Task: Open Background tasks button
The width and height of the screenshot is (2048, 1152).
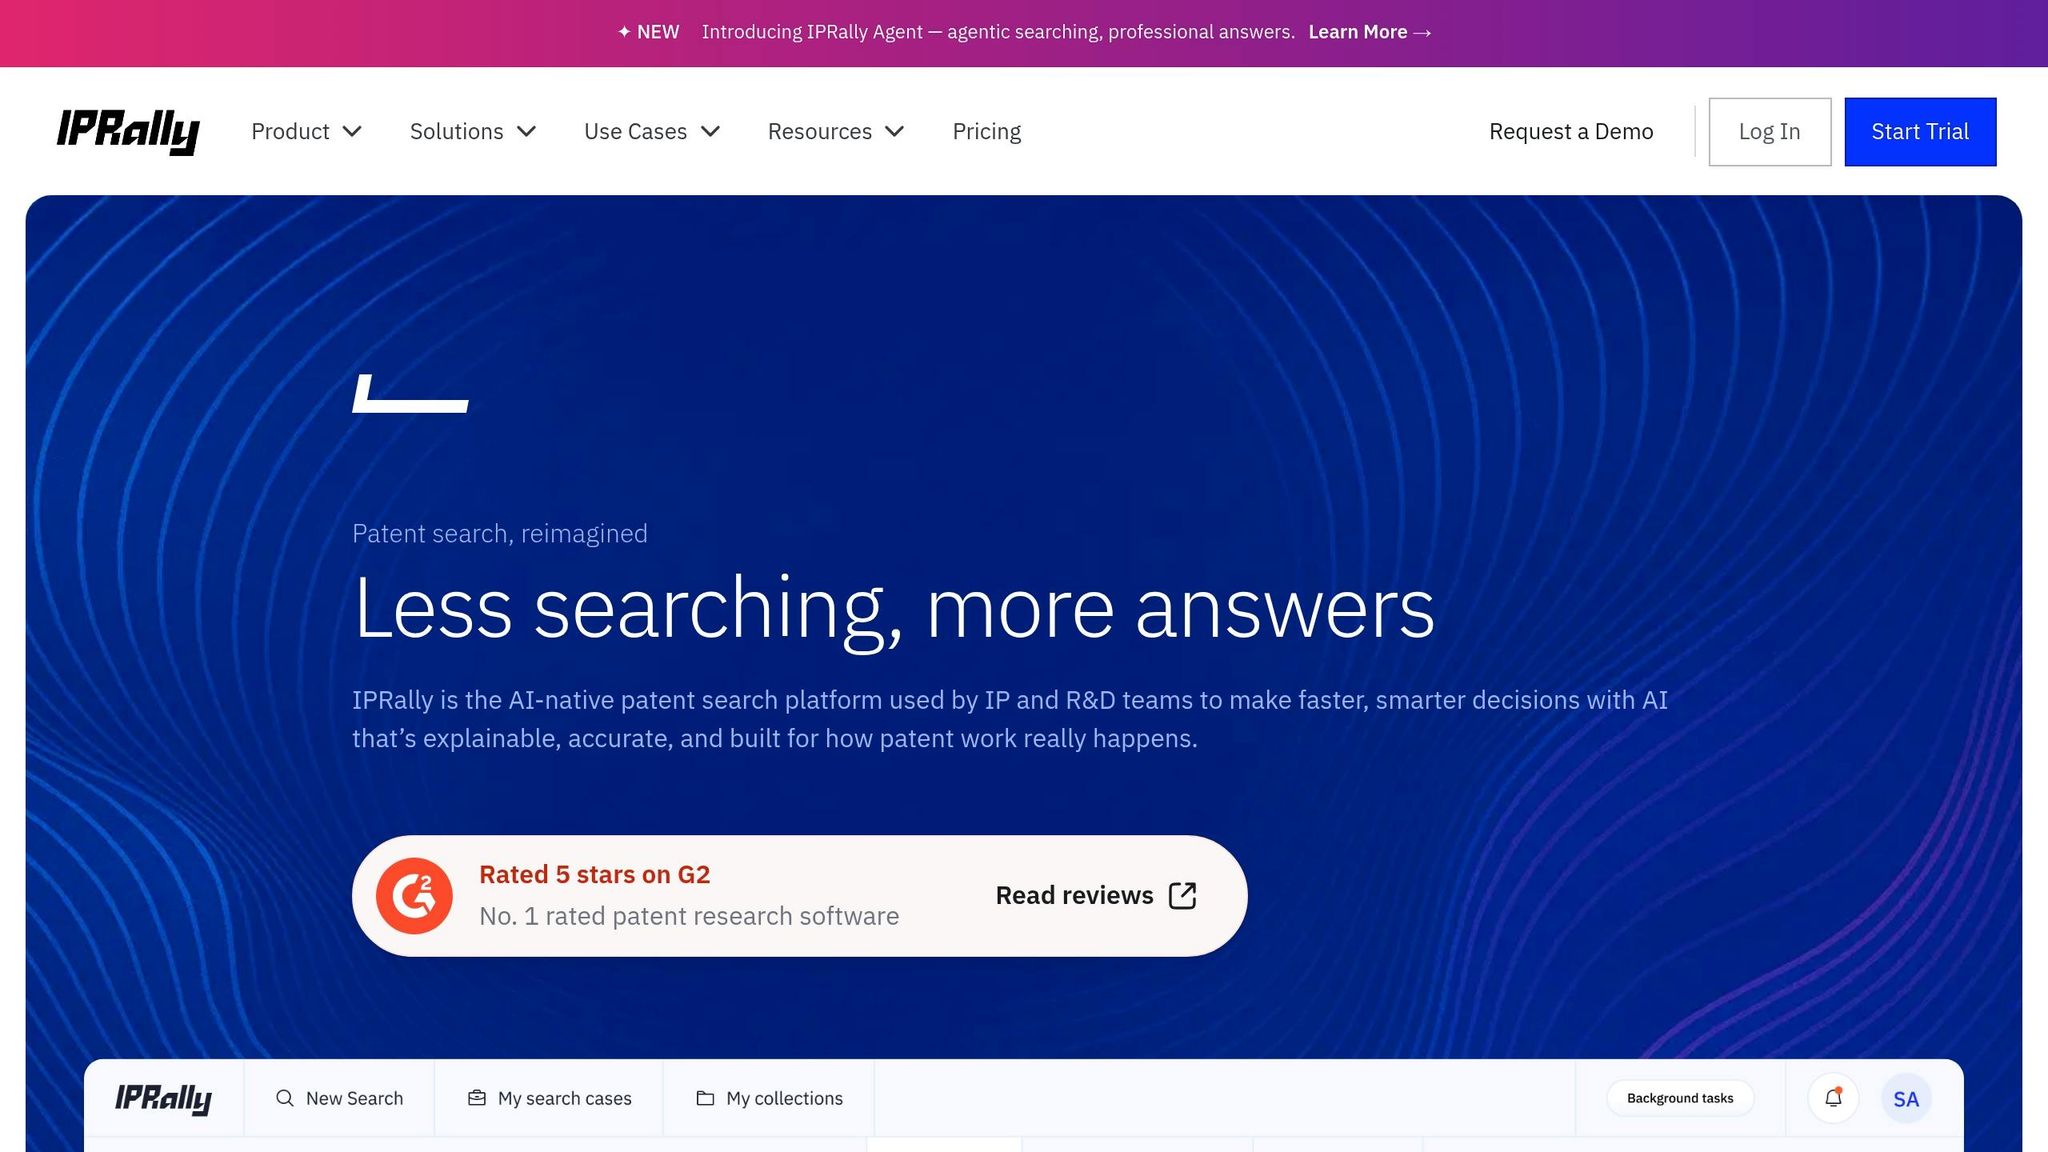Action: point(1680,1098)
